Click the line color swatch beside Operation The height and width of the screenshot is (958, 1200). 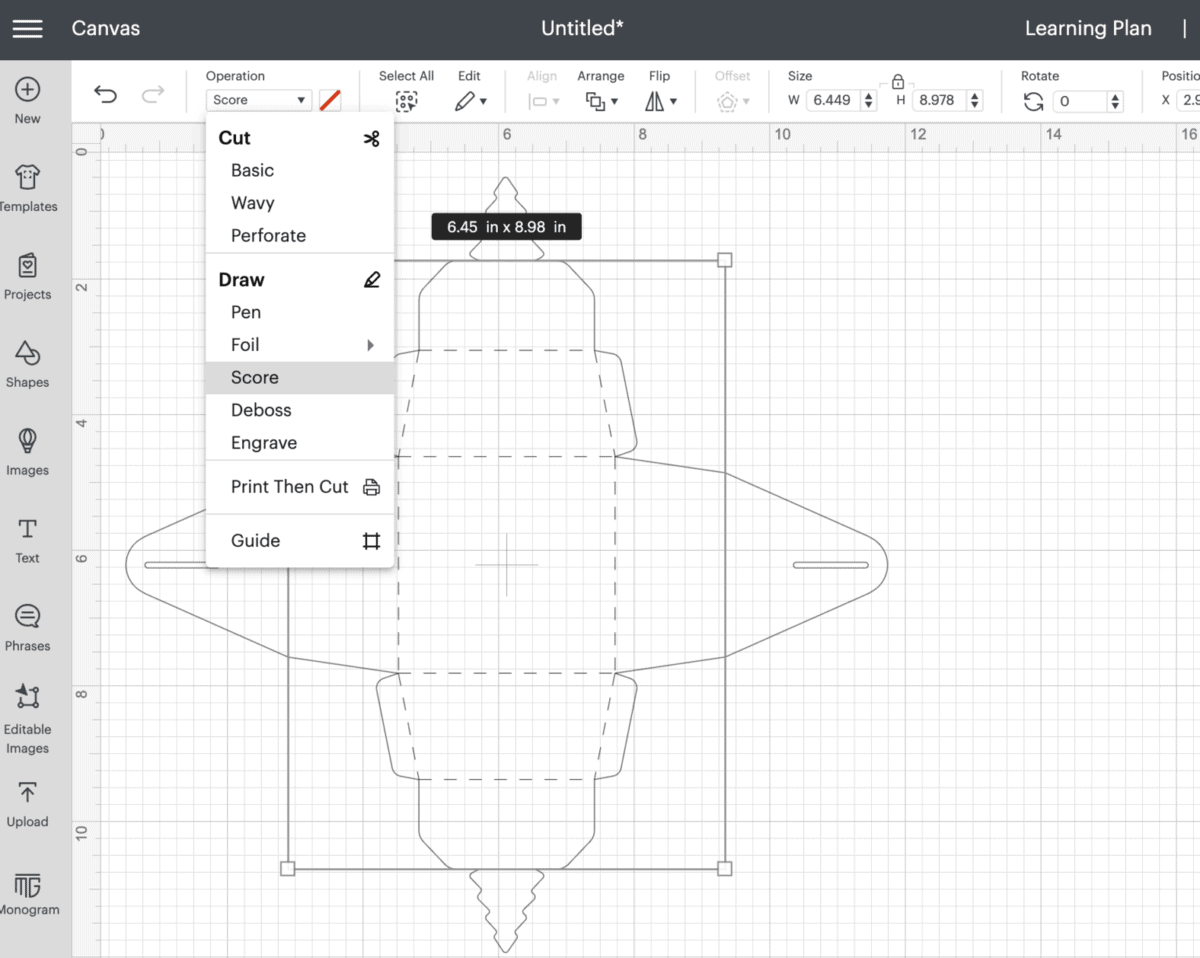[x=330, y=100]
